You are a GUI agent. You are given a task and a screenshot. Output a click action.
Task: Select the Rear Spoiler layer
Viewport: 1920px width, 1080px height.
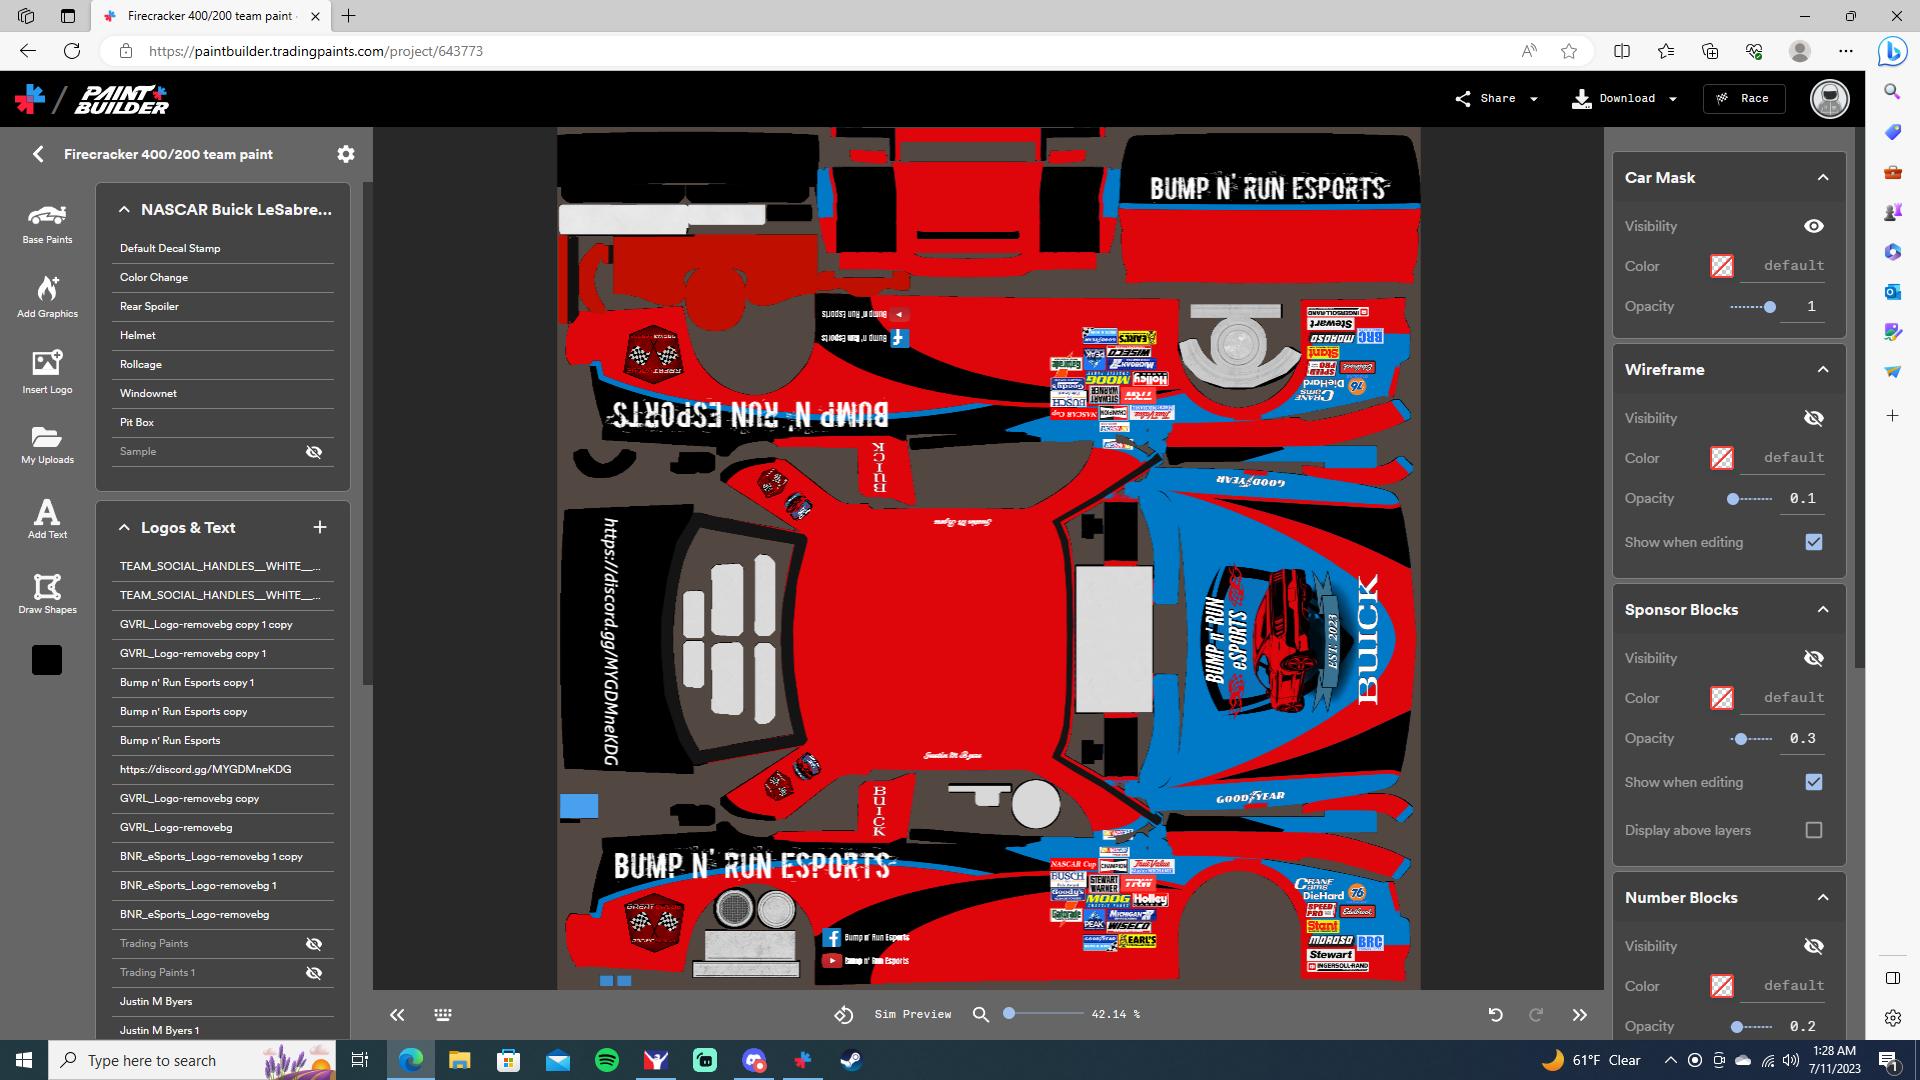(x=150, y=306)
